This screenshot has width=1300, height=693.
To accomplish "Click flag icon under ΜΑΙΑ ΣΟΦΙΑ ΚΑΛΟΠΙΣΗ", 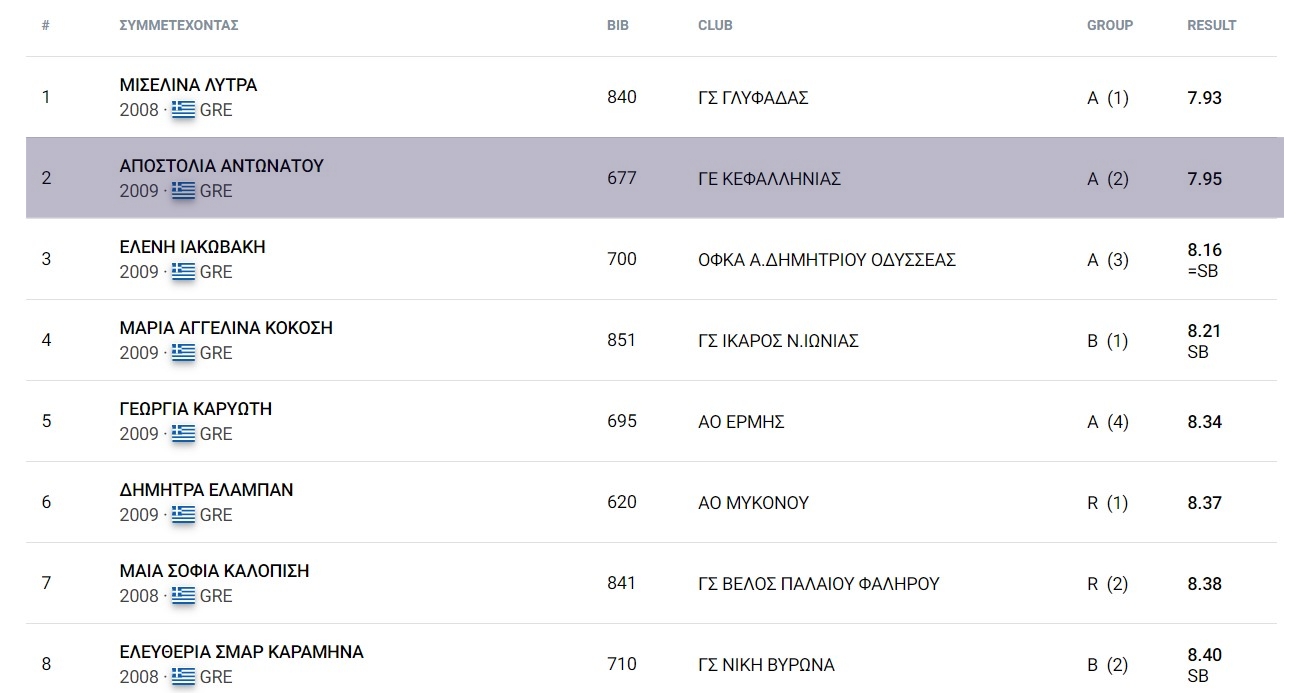I will (183, 596).
